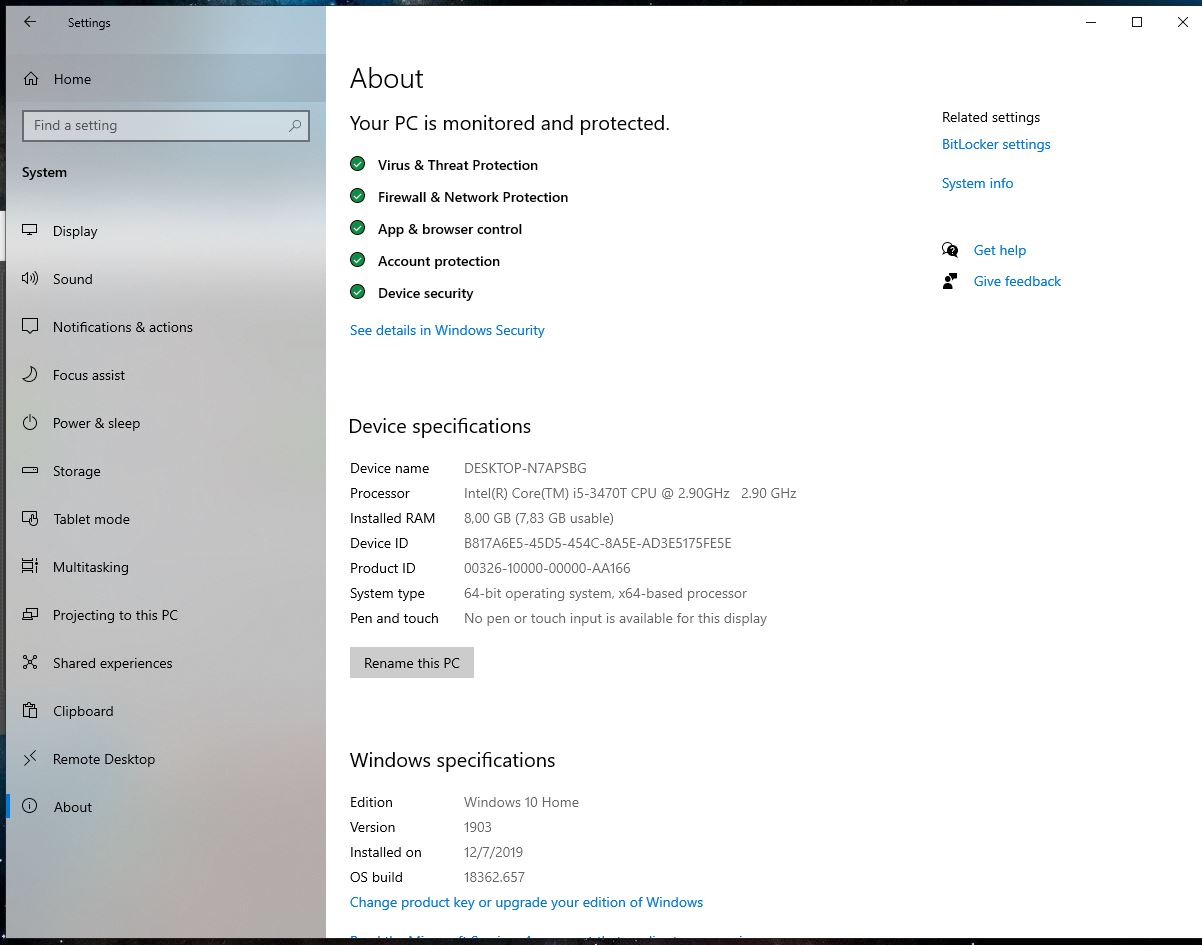Click the search magnifier icon
This screenshot has height=945, width=1202.
295,126
